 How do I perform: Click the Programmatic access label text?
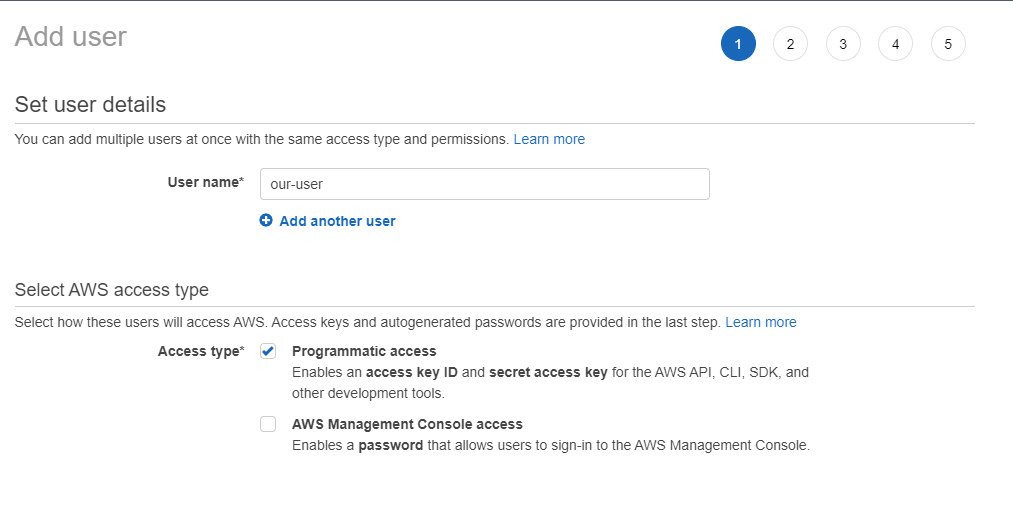tap(364, 351)
